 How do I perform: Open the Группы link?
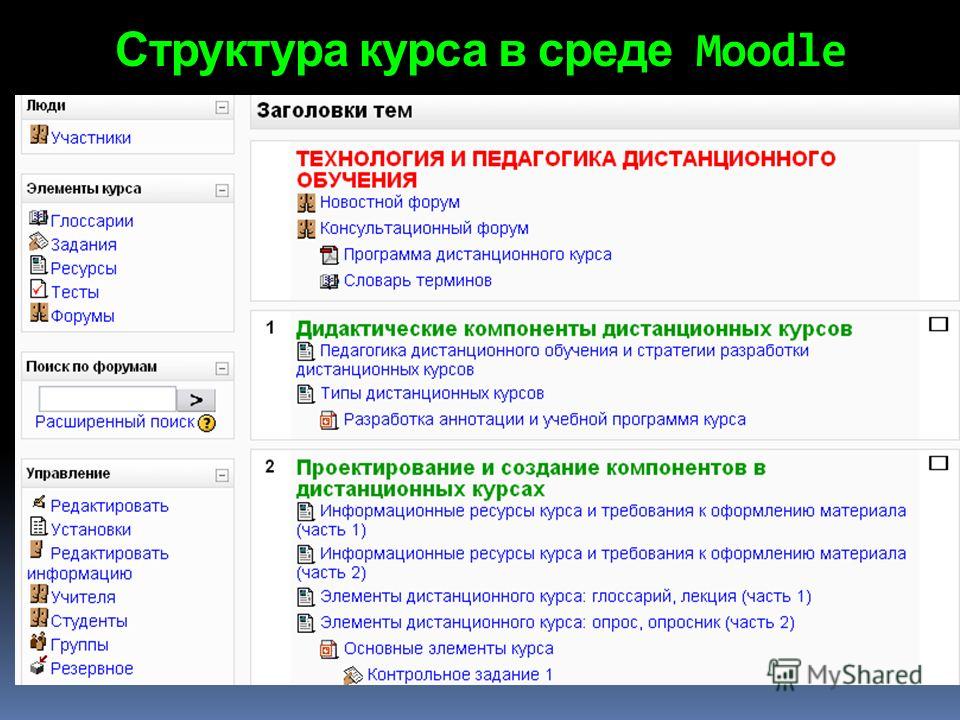[x=80, y=645]
